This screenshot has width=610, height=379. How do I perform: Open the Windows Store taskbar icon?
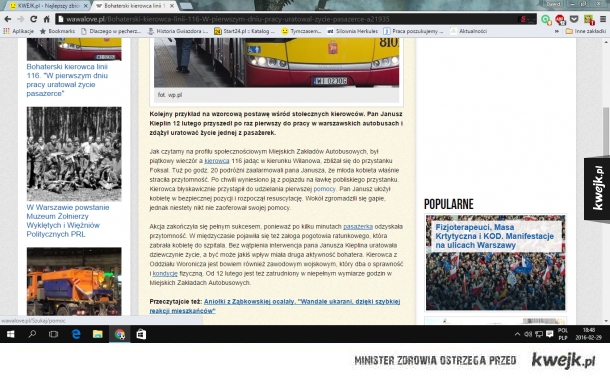point(141,334)
